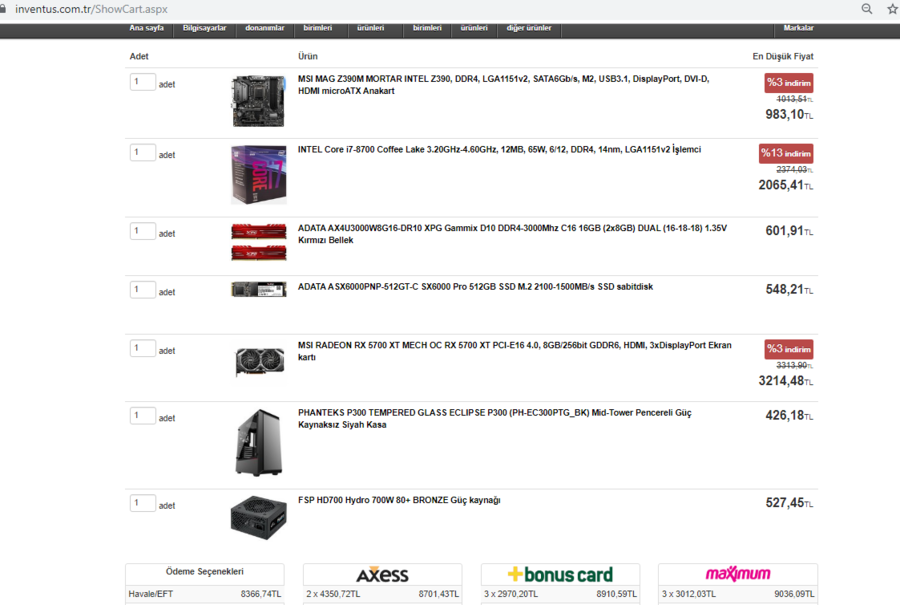Click price 983,10 TL
This screenshot has width=900, height=605.
coord(789,114)
